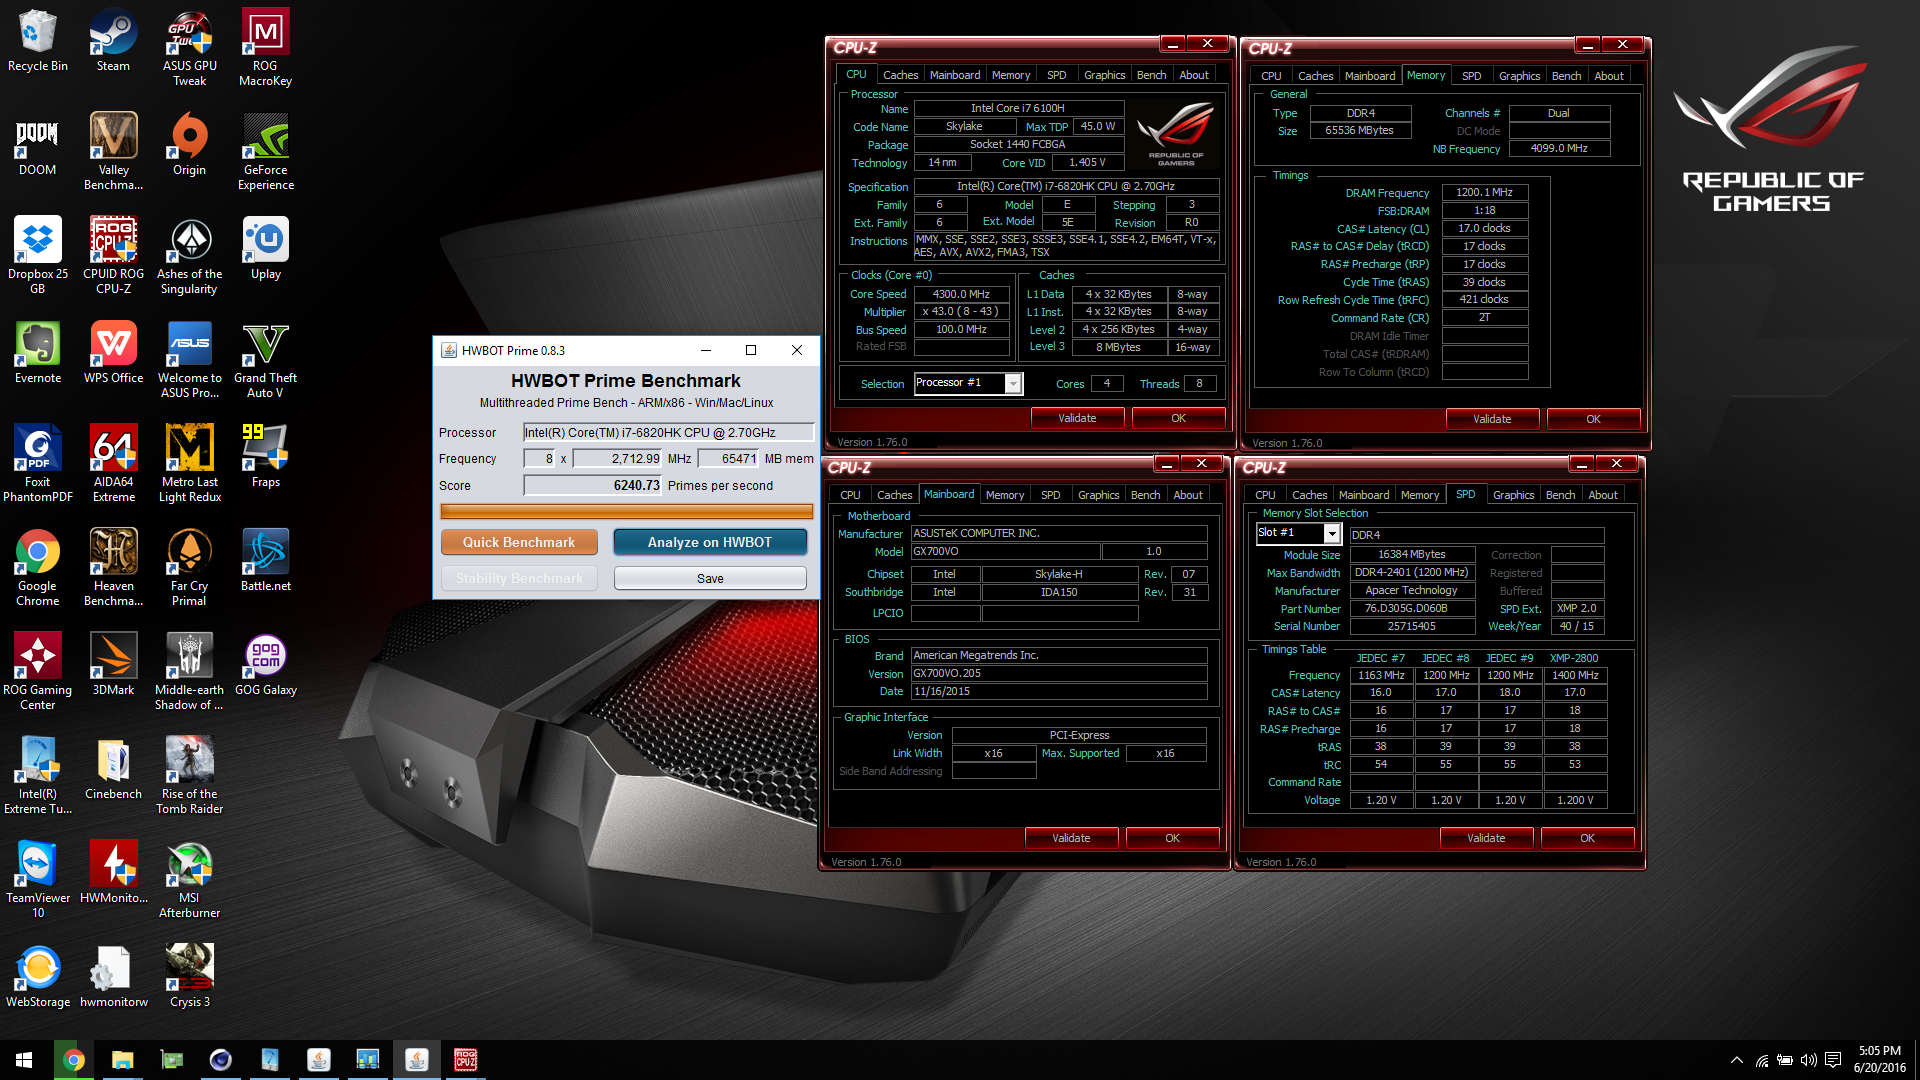Image resolution: width=1920 pixels, height=1080 pixels.
Task: Open Ashes of the Singularity icon
Action: (189, 255)
